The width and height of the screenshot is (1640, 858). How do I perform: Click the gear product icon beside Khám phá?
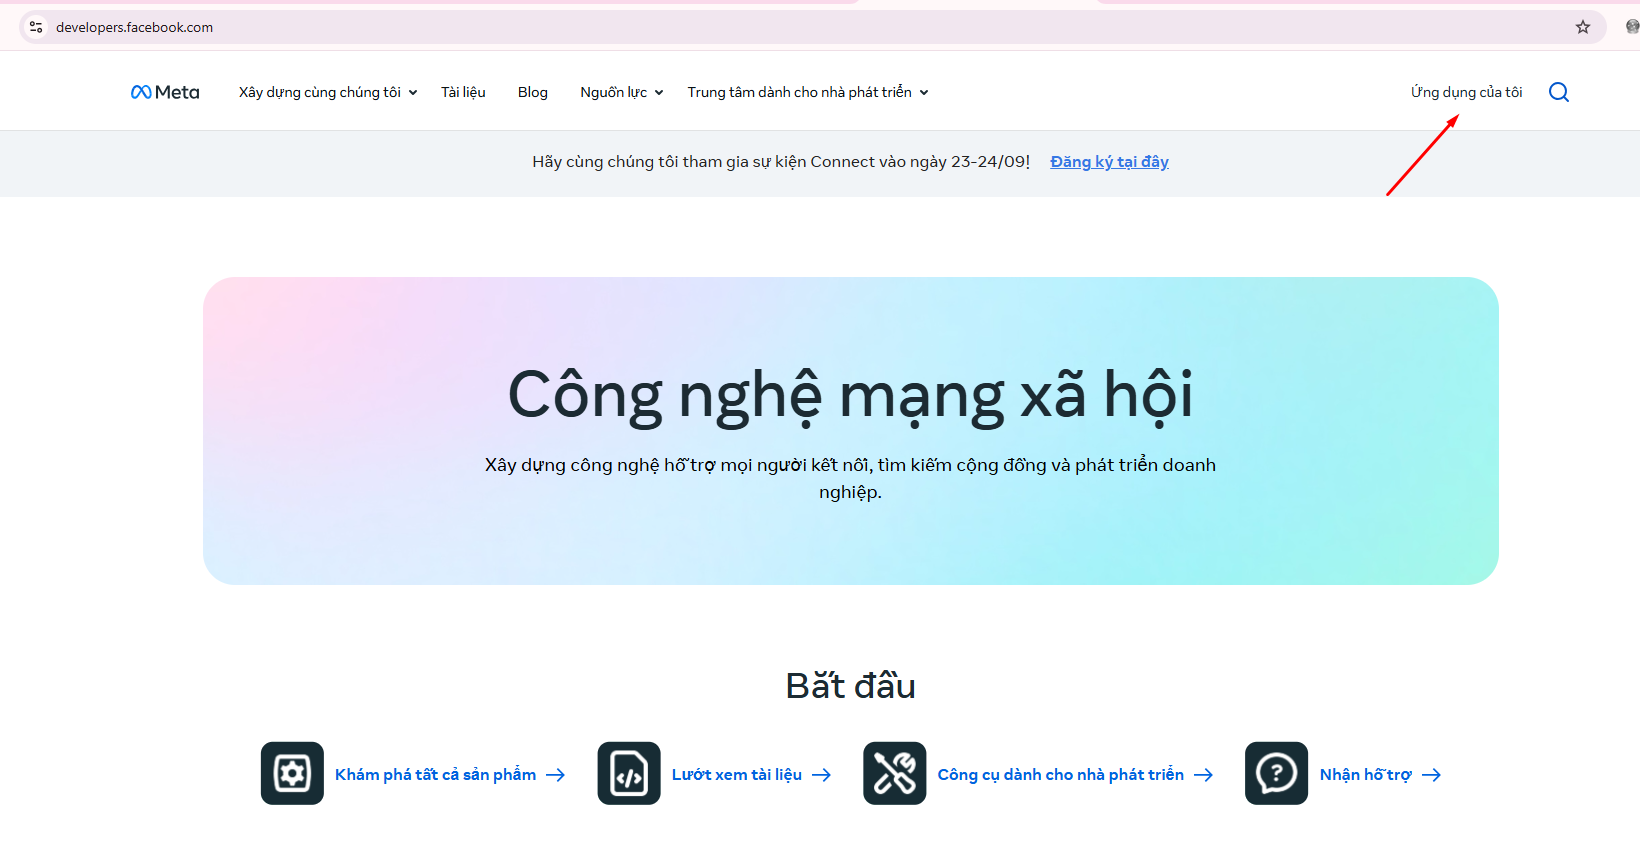tap(292, 773)
